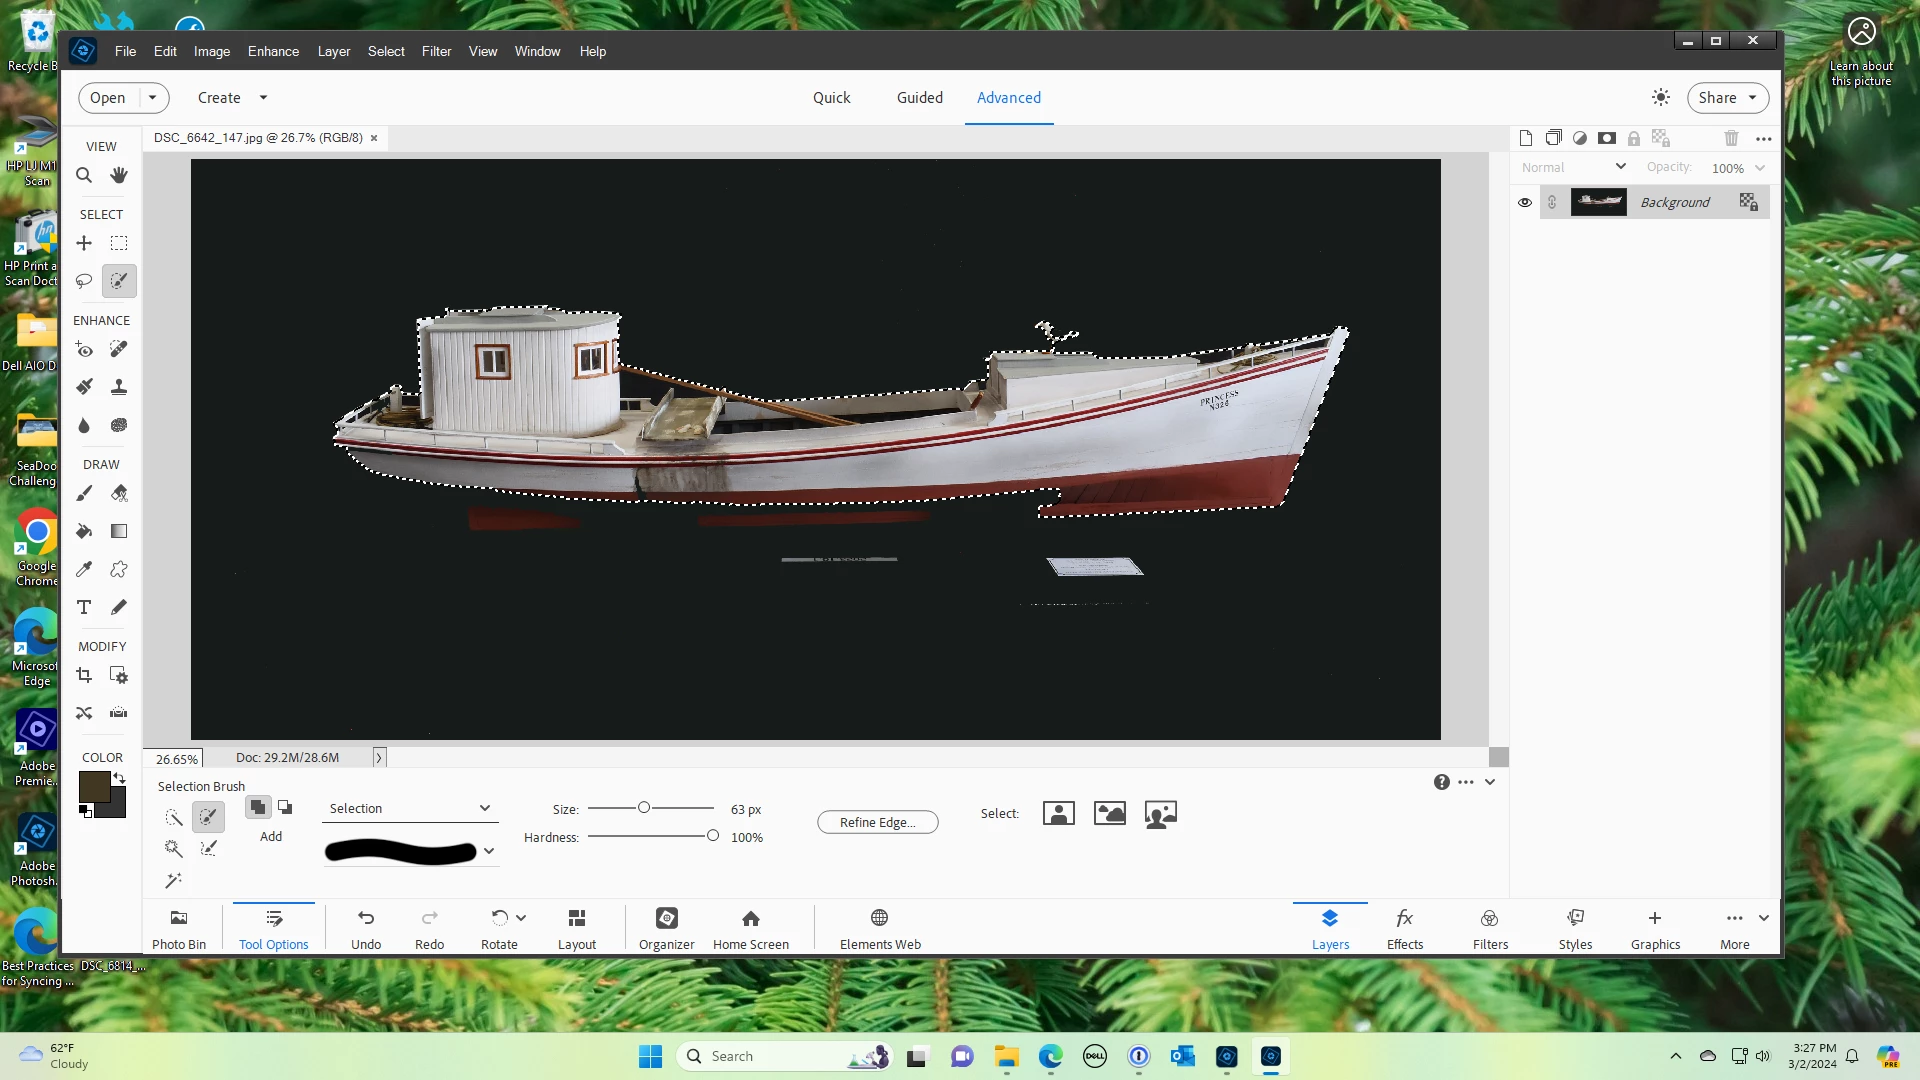Choose the Rectangular Marquee tool
Image resolution: width=1920 pixels, height=1080 pixels.
click(119, 243)
